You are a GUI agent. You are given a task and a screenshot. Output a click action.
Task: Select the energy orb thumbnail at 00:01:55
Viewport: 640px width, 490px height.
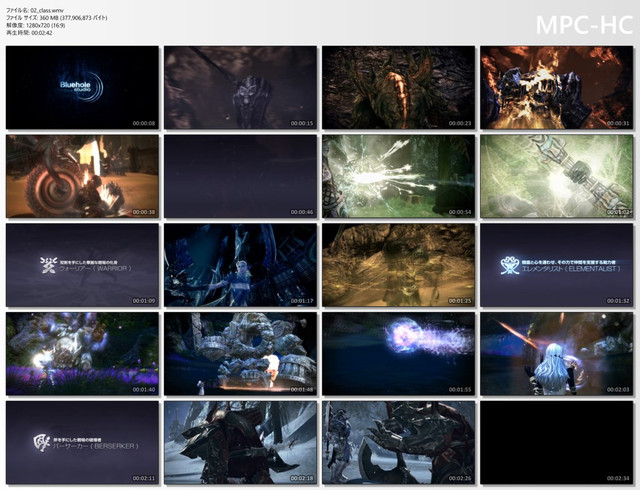coord(398,354)
